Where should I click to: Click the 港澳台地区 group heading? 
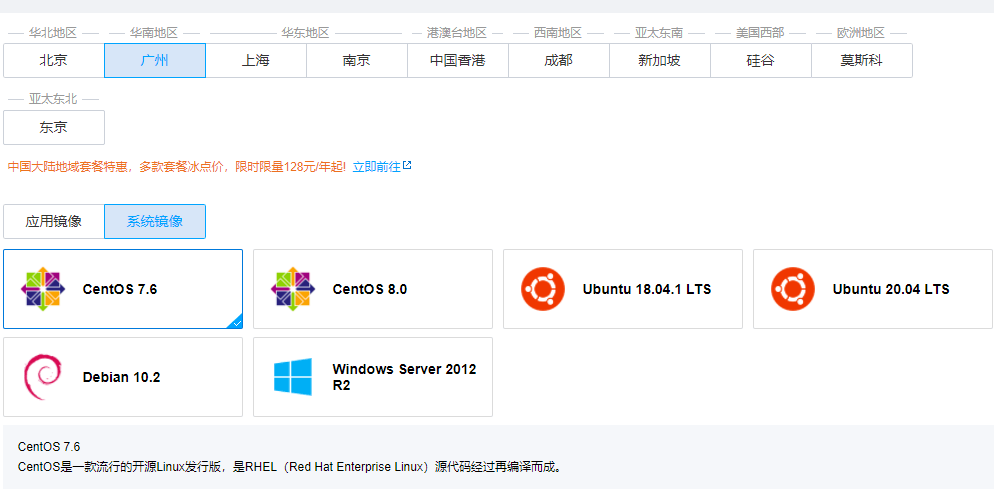[457, 32]
